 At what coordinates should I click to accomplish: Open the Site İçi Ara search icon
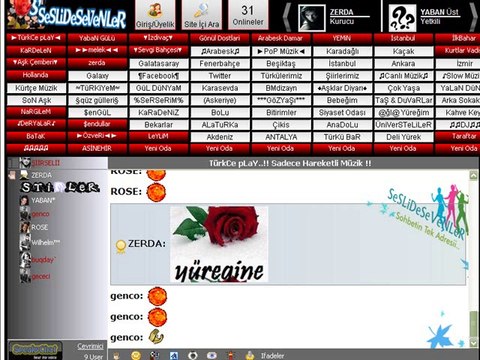[202, 15]
